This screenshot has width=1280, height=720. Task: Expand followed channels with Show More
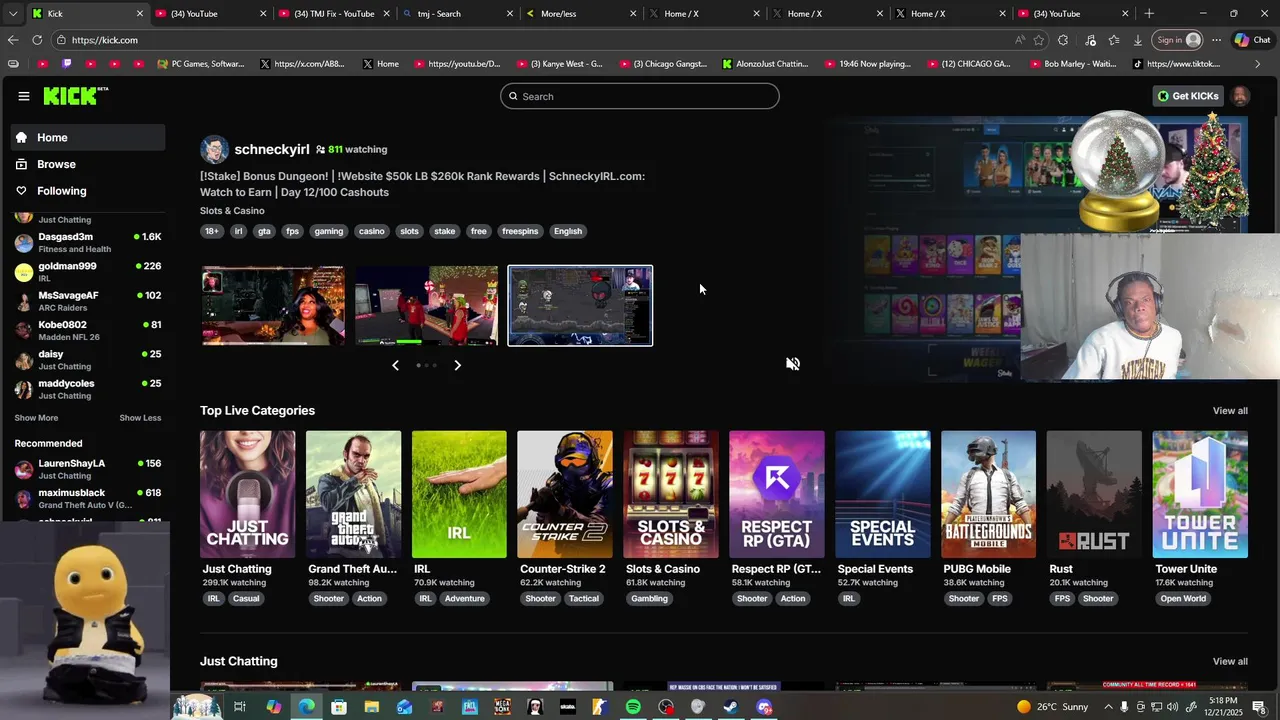pos(36,418)
